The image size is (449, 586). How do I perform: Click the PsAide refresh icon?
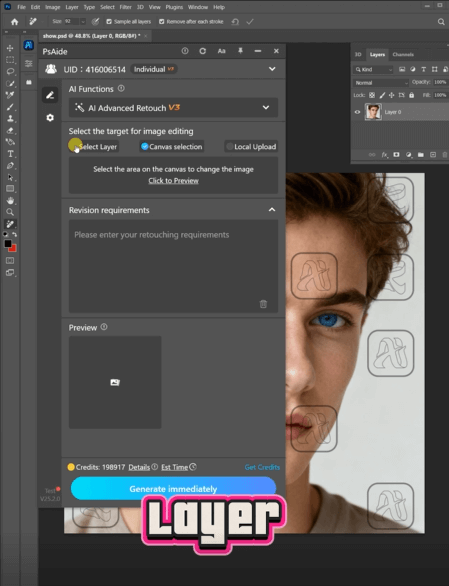203,51
